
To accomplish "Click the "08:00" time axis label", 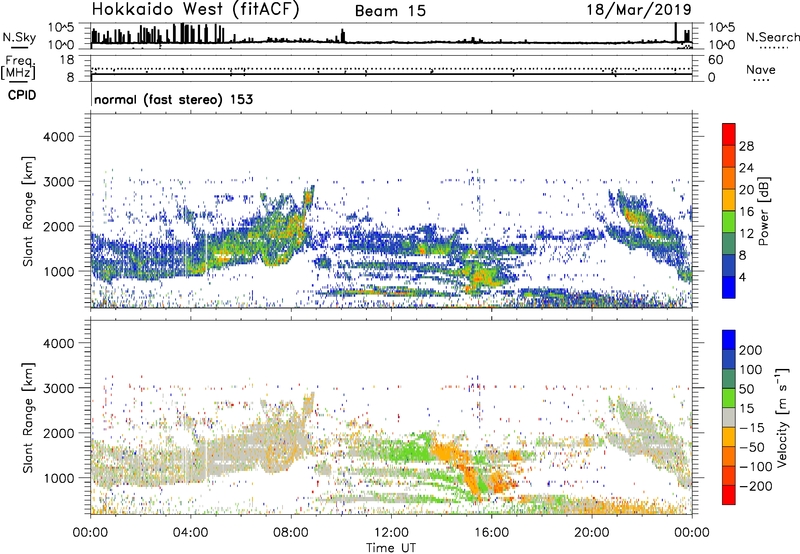I will tap(291, 533).
